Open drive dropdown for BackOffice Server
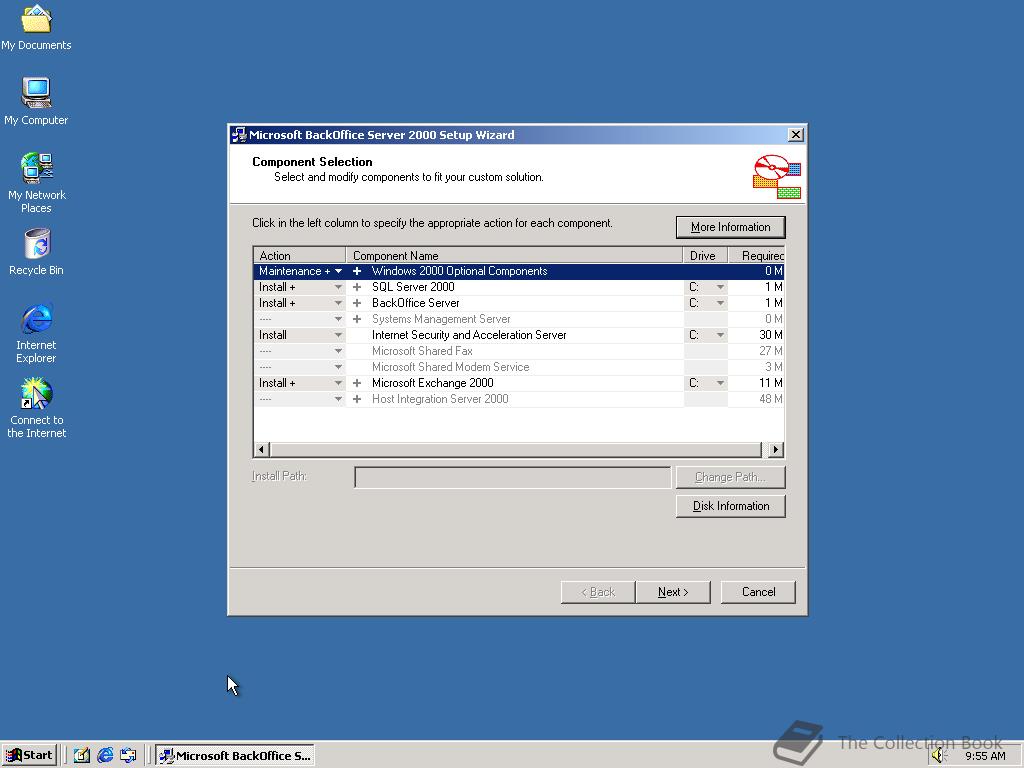Image resolution: width=1024 pixels, height=768 pixels. tap(720, 303)
